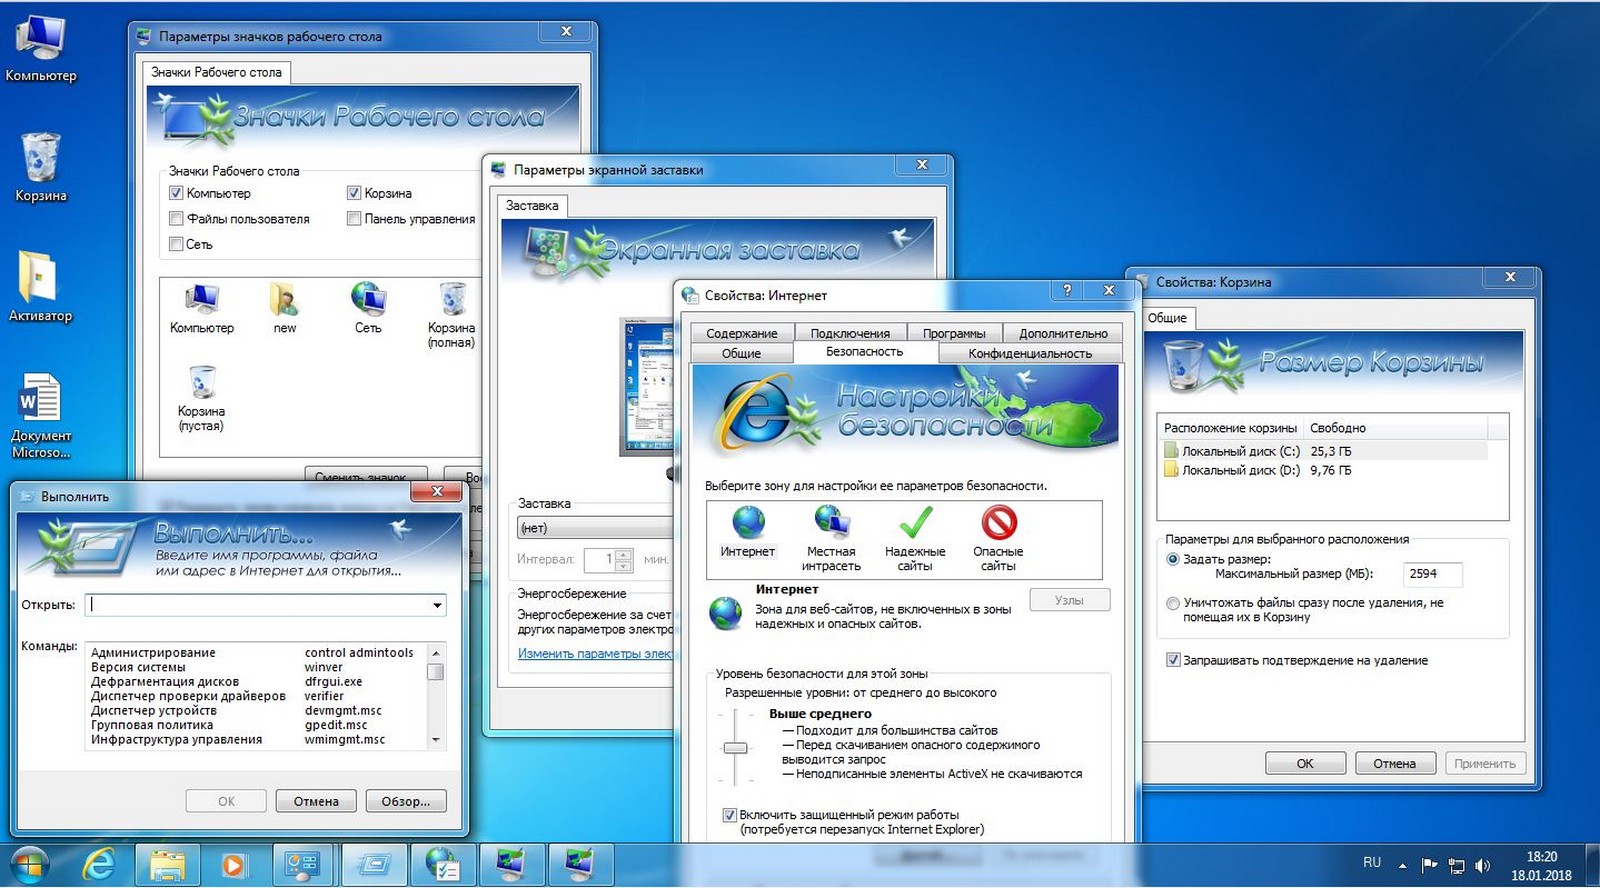1600x888 pixels.
Task: Enable the Панель управления checkbox
Action: [x=354, y=219]
